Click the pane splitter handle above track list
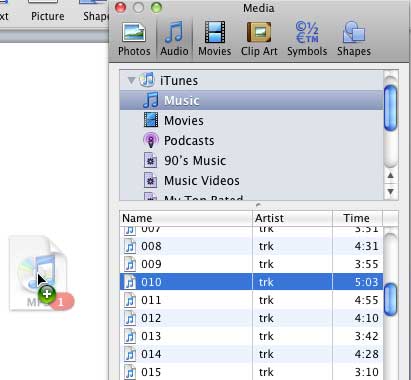 [x=258, y=205]
